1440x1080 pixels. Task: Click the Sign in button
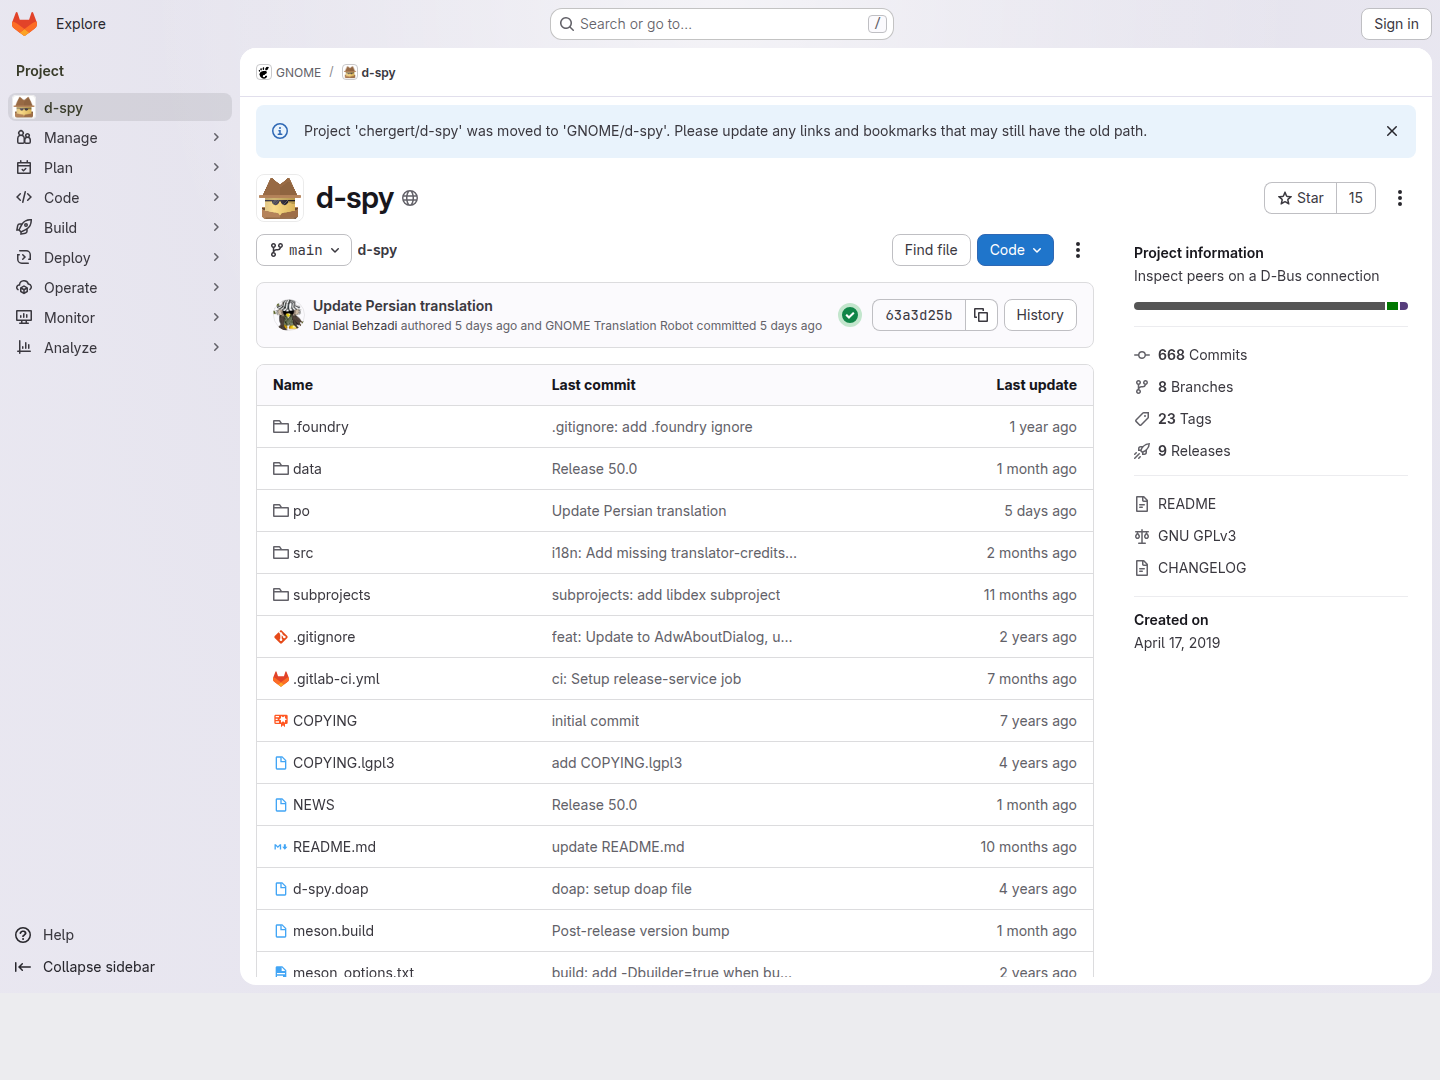click(x=1396, y=24)
